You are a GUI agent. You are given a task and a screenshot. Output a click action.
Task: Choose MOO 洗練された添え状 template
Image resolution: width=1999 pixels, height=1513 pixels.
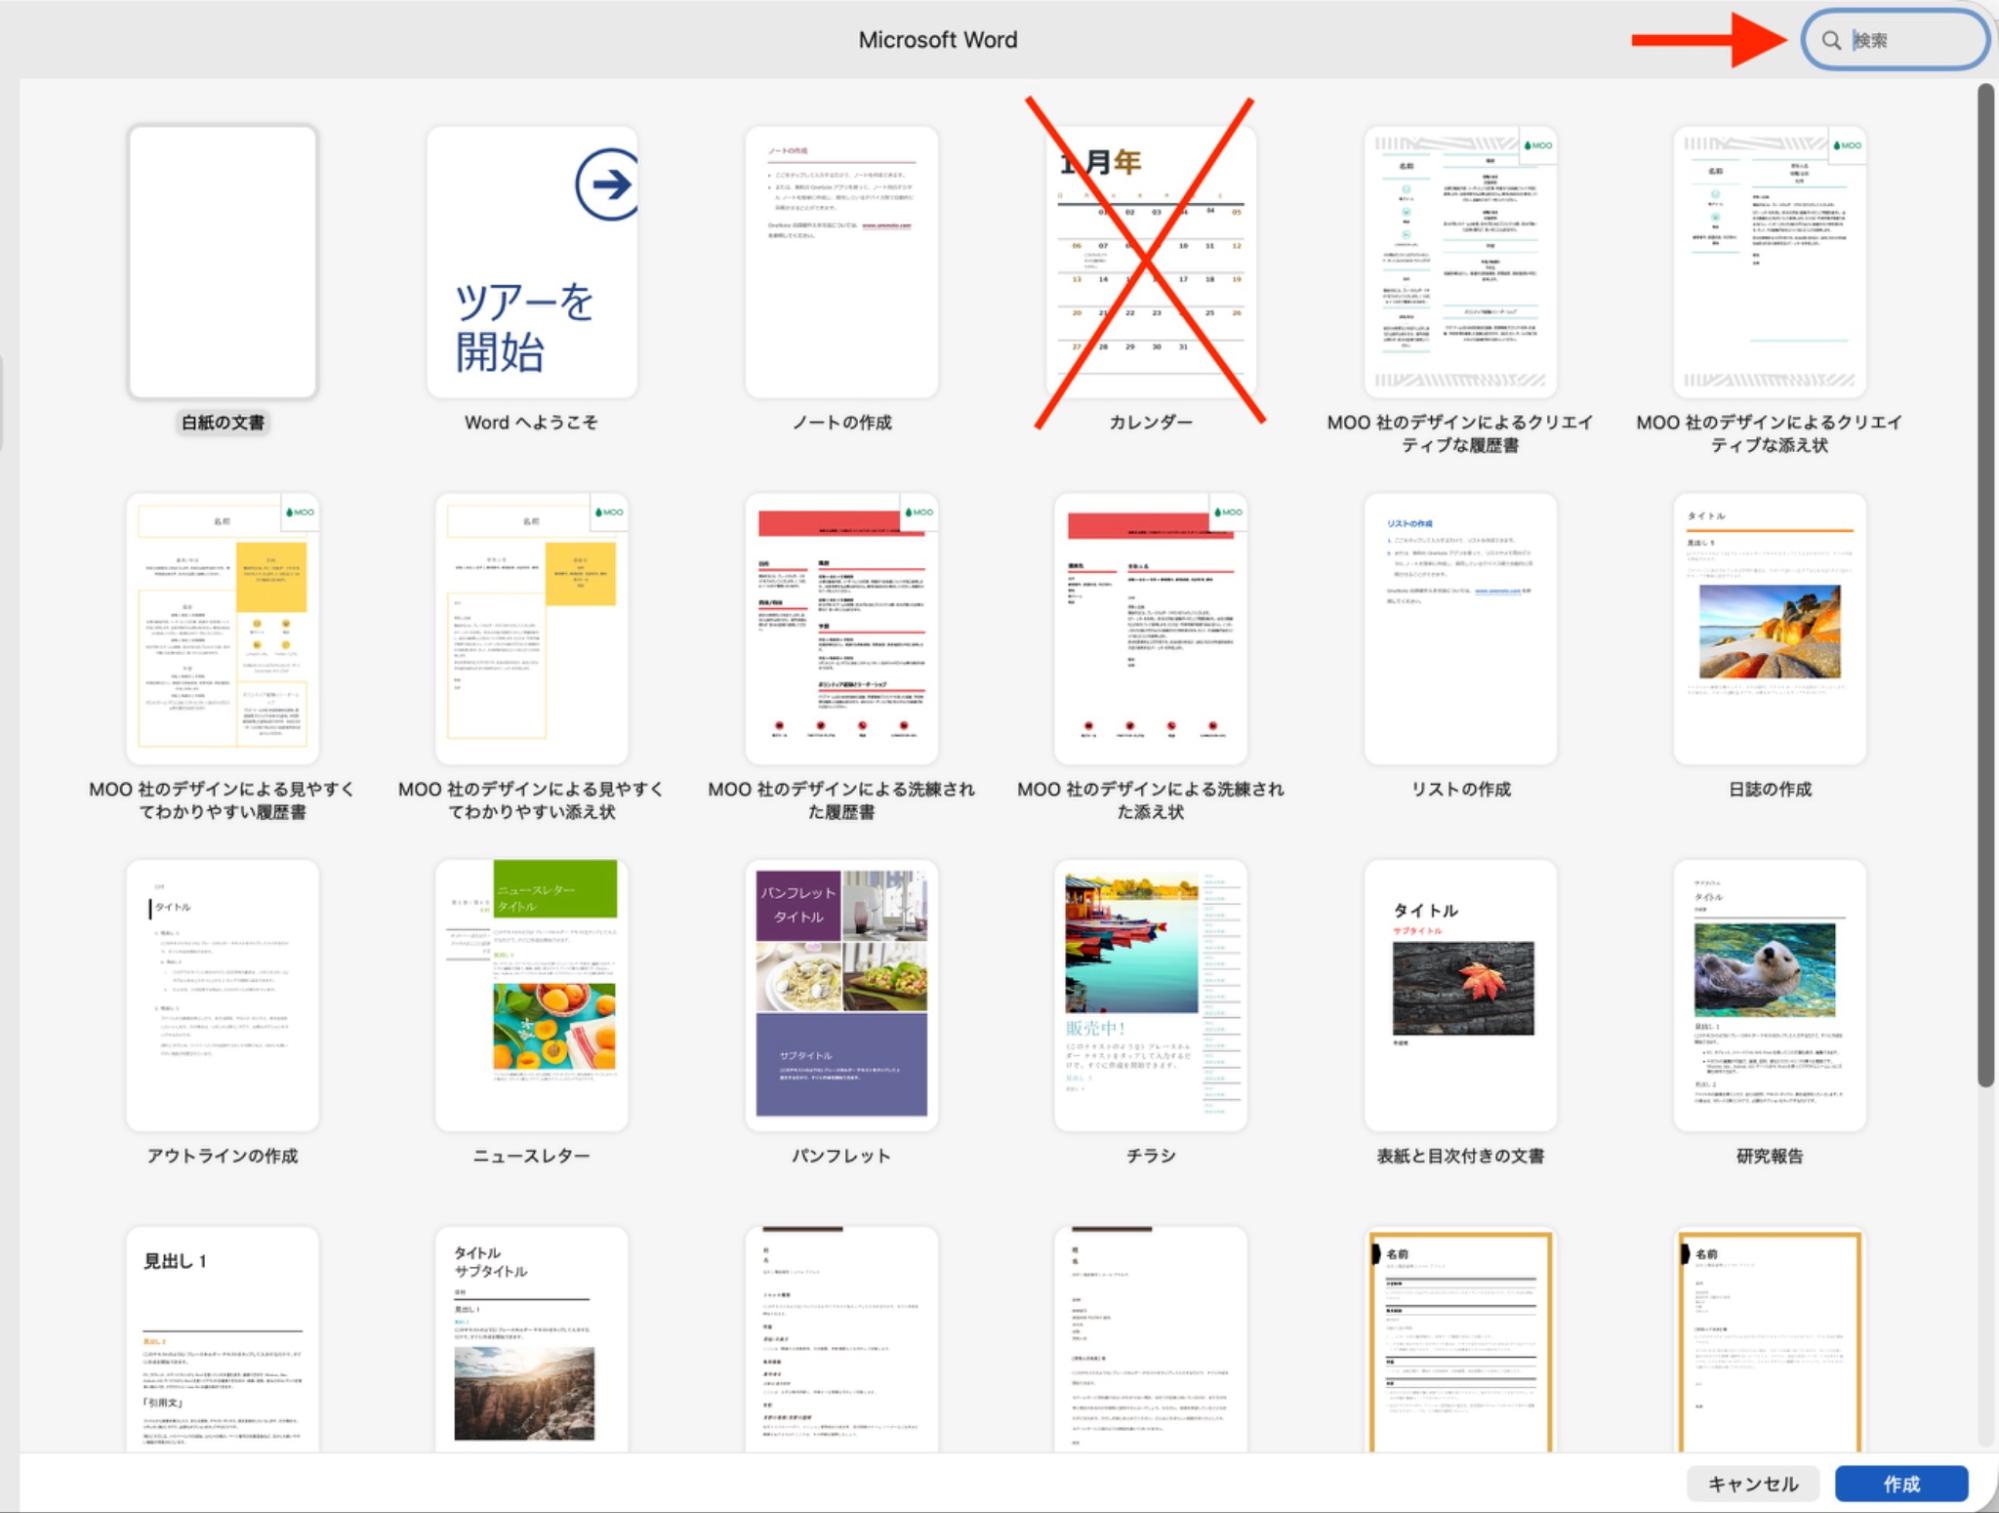[x=1150, y=629]
